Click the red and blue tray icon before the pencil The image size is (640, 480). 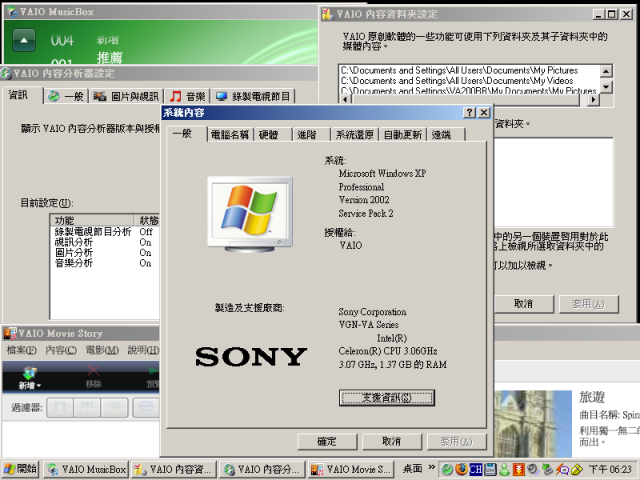562,469
